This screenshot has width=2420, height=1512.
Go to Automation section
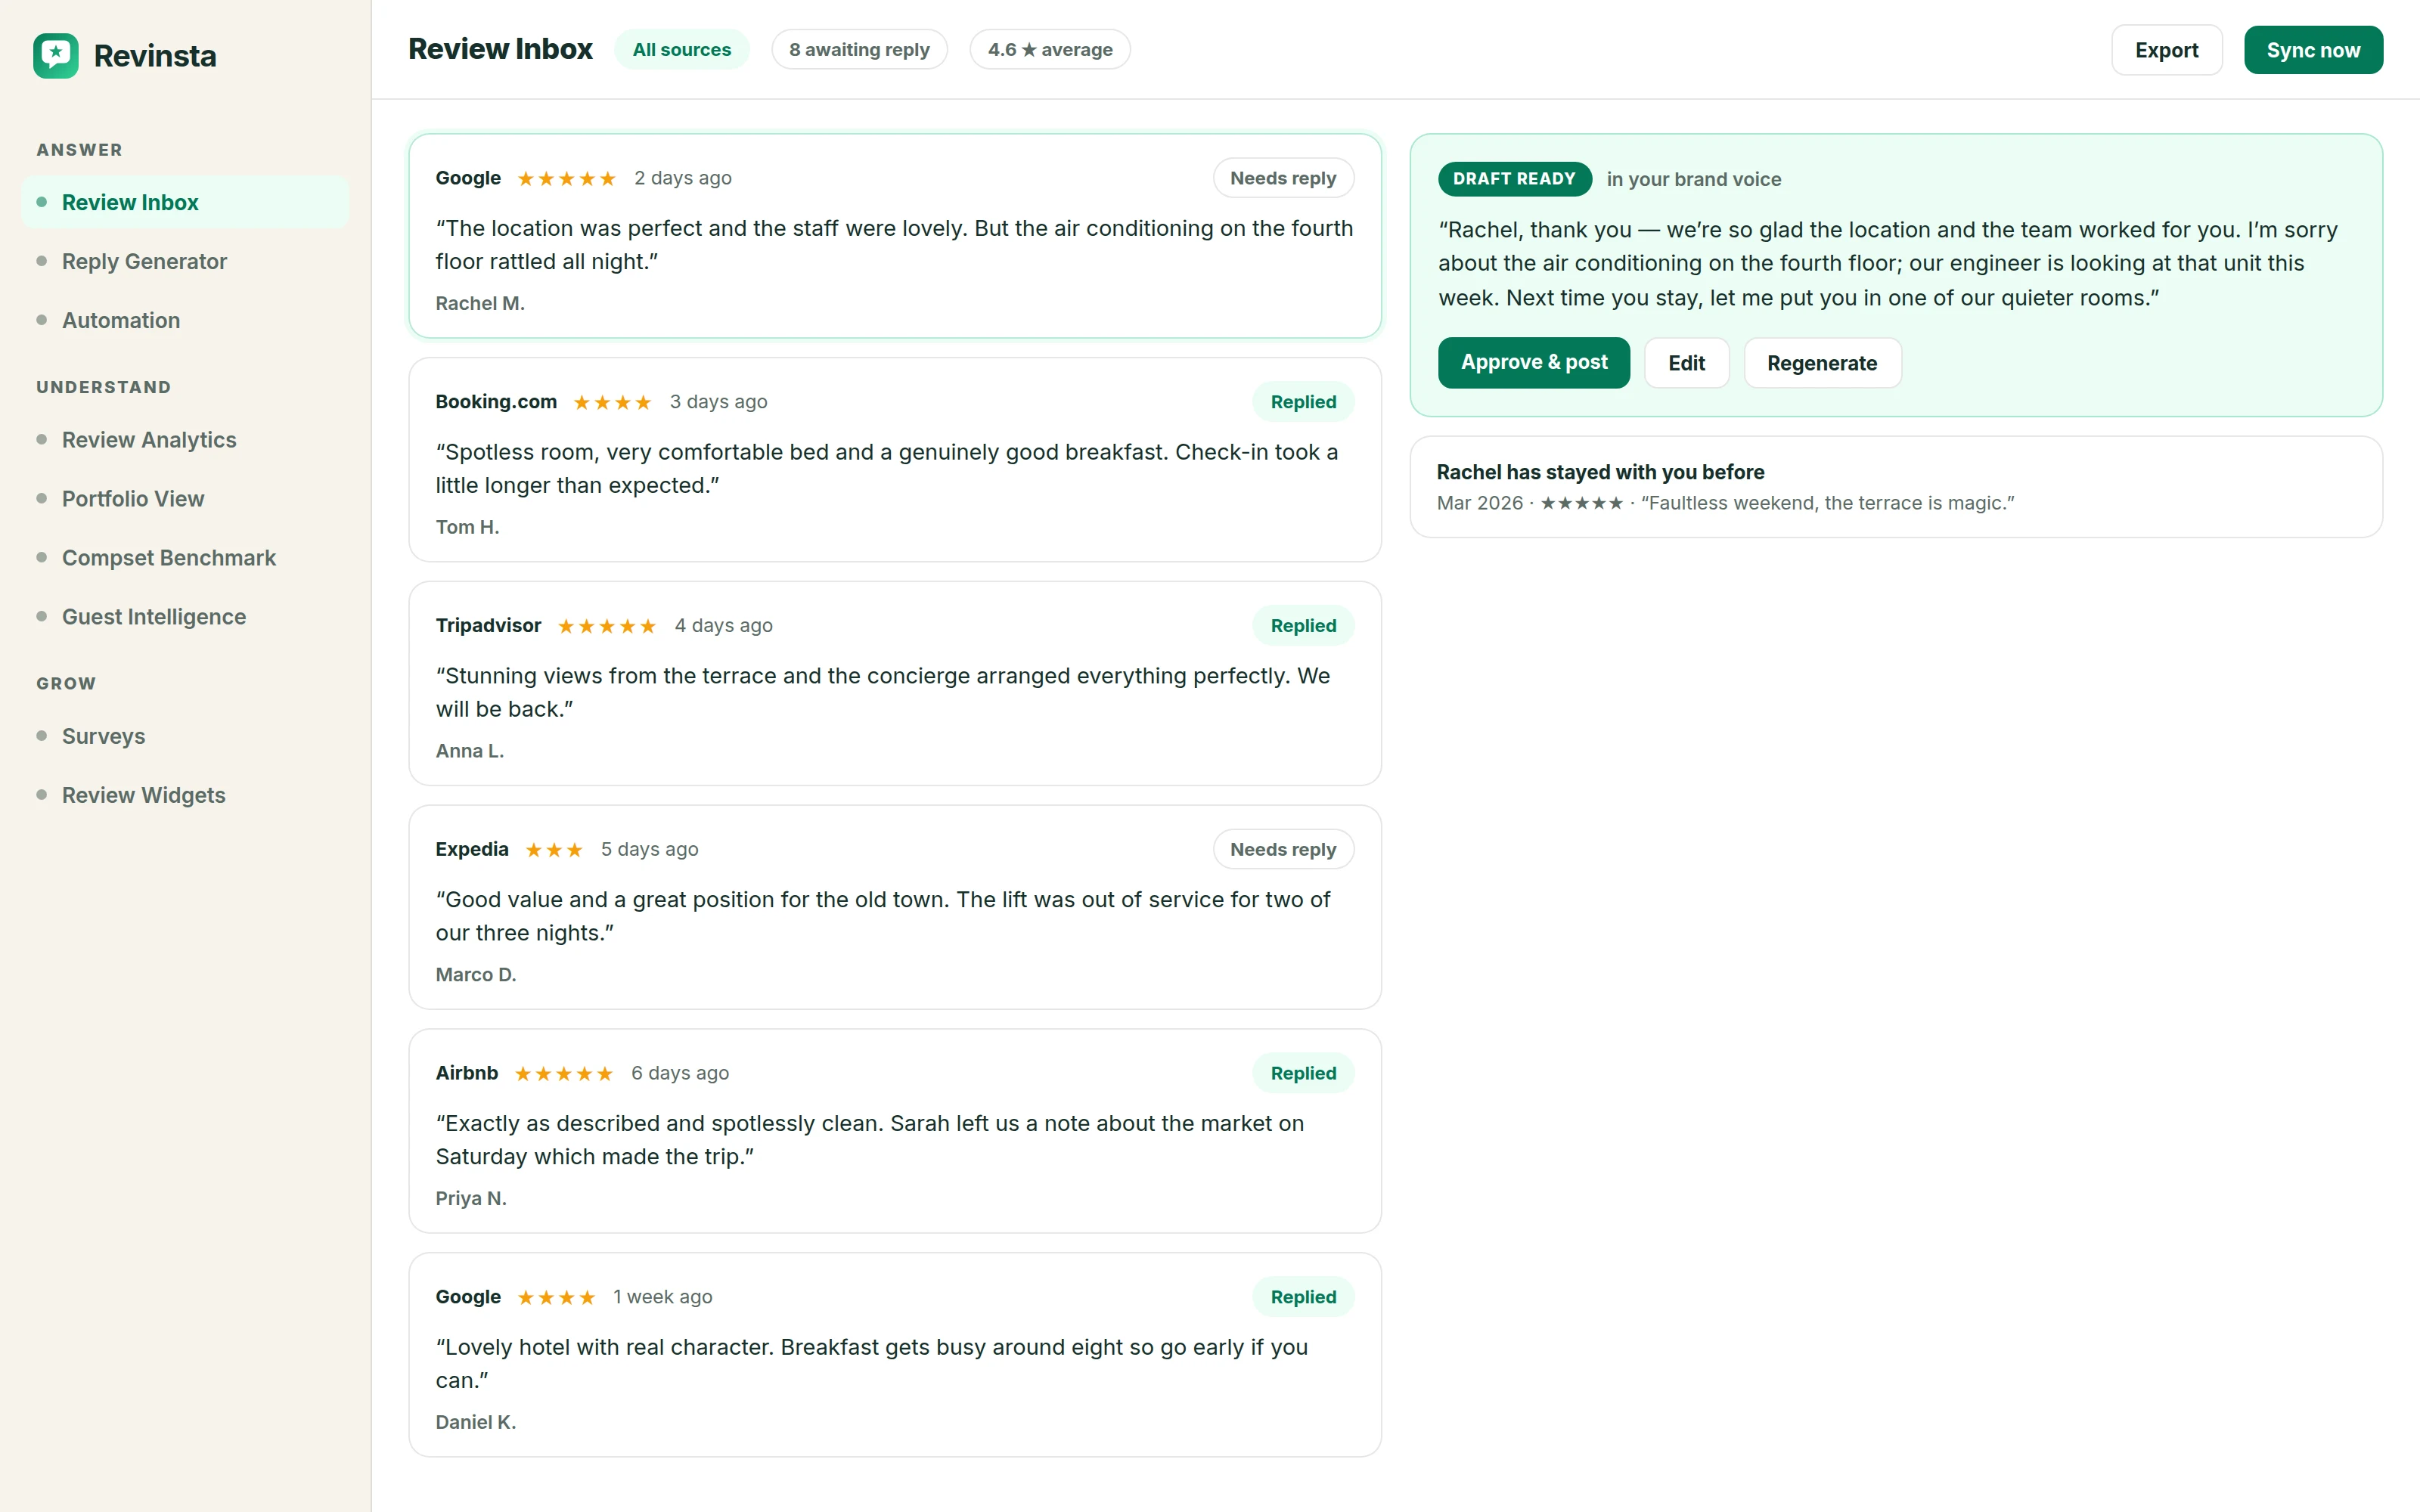(x=185, y=320)
